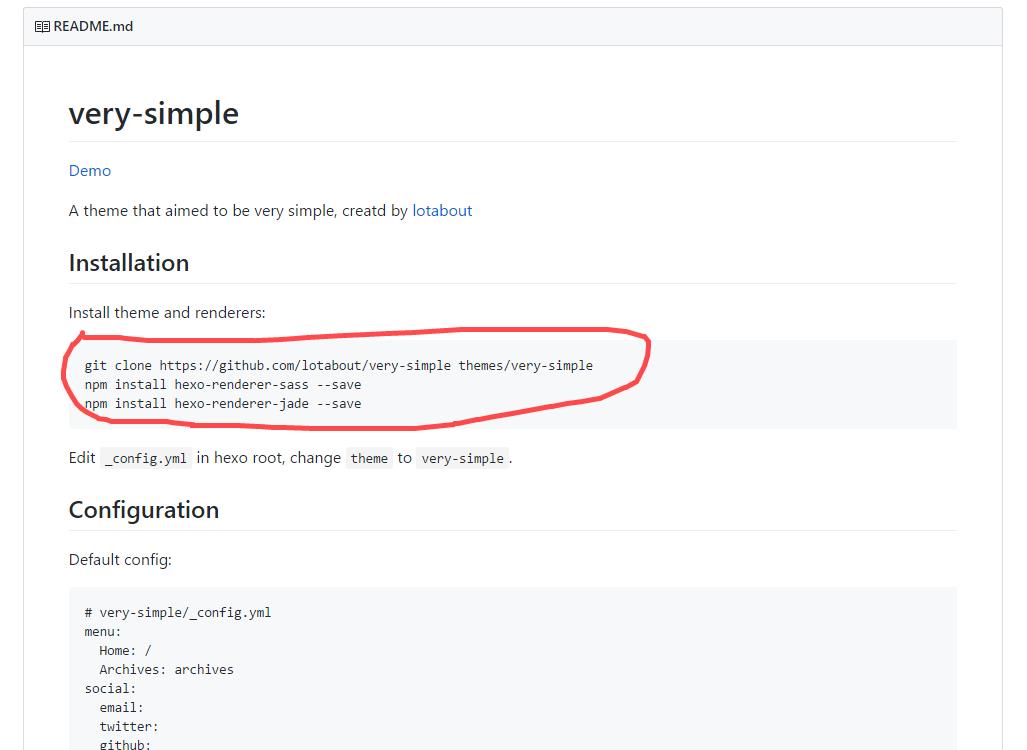Click the very-simple main heading
Image resolution: width=1027 pixels, height=750 pixels.
pyautogui.click(x=153, y=113)
